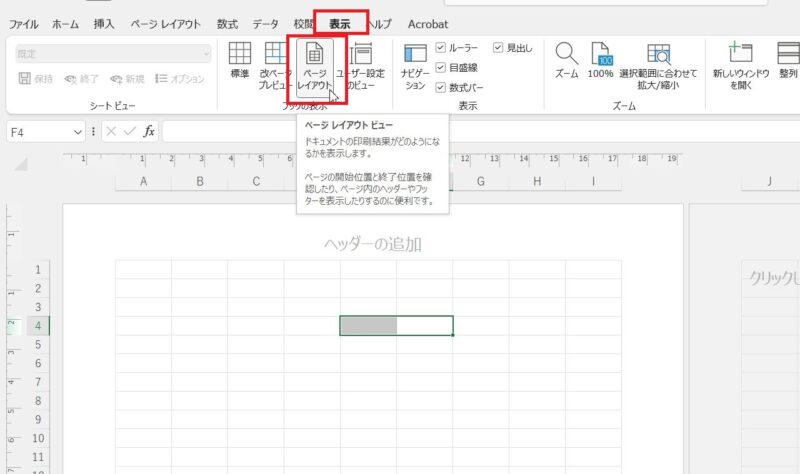Click the select-all corner triangle
This screenshot has height=474, width=800.
coord(21,164)
